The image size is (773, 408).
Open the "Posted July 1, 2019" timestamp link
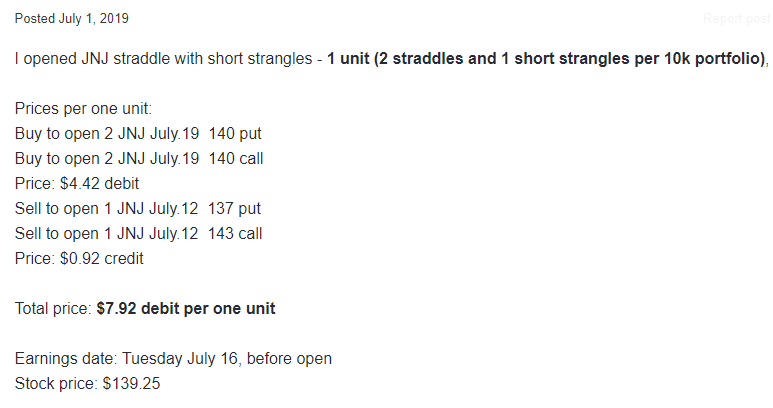(x=71, y=19)
